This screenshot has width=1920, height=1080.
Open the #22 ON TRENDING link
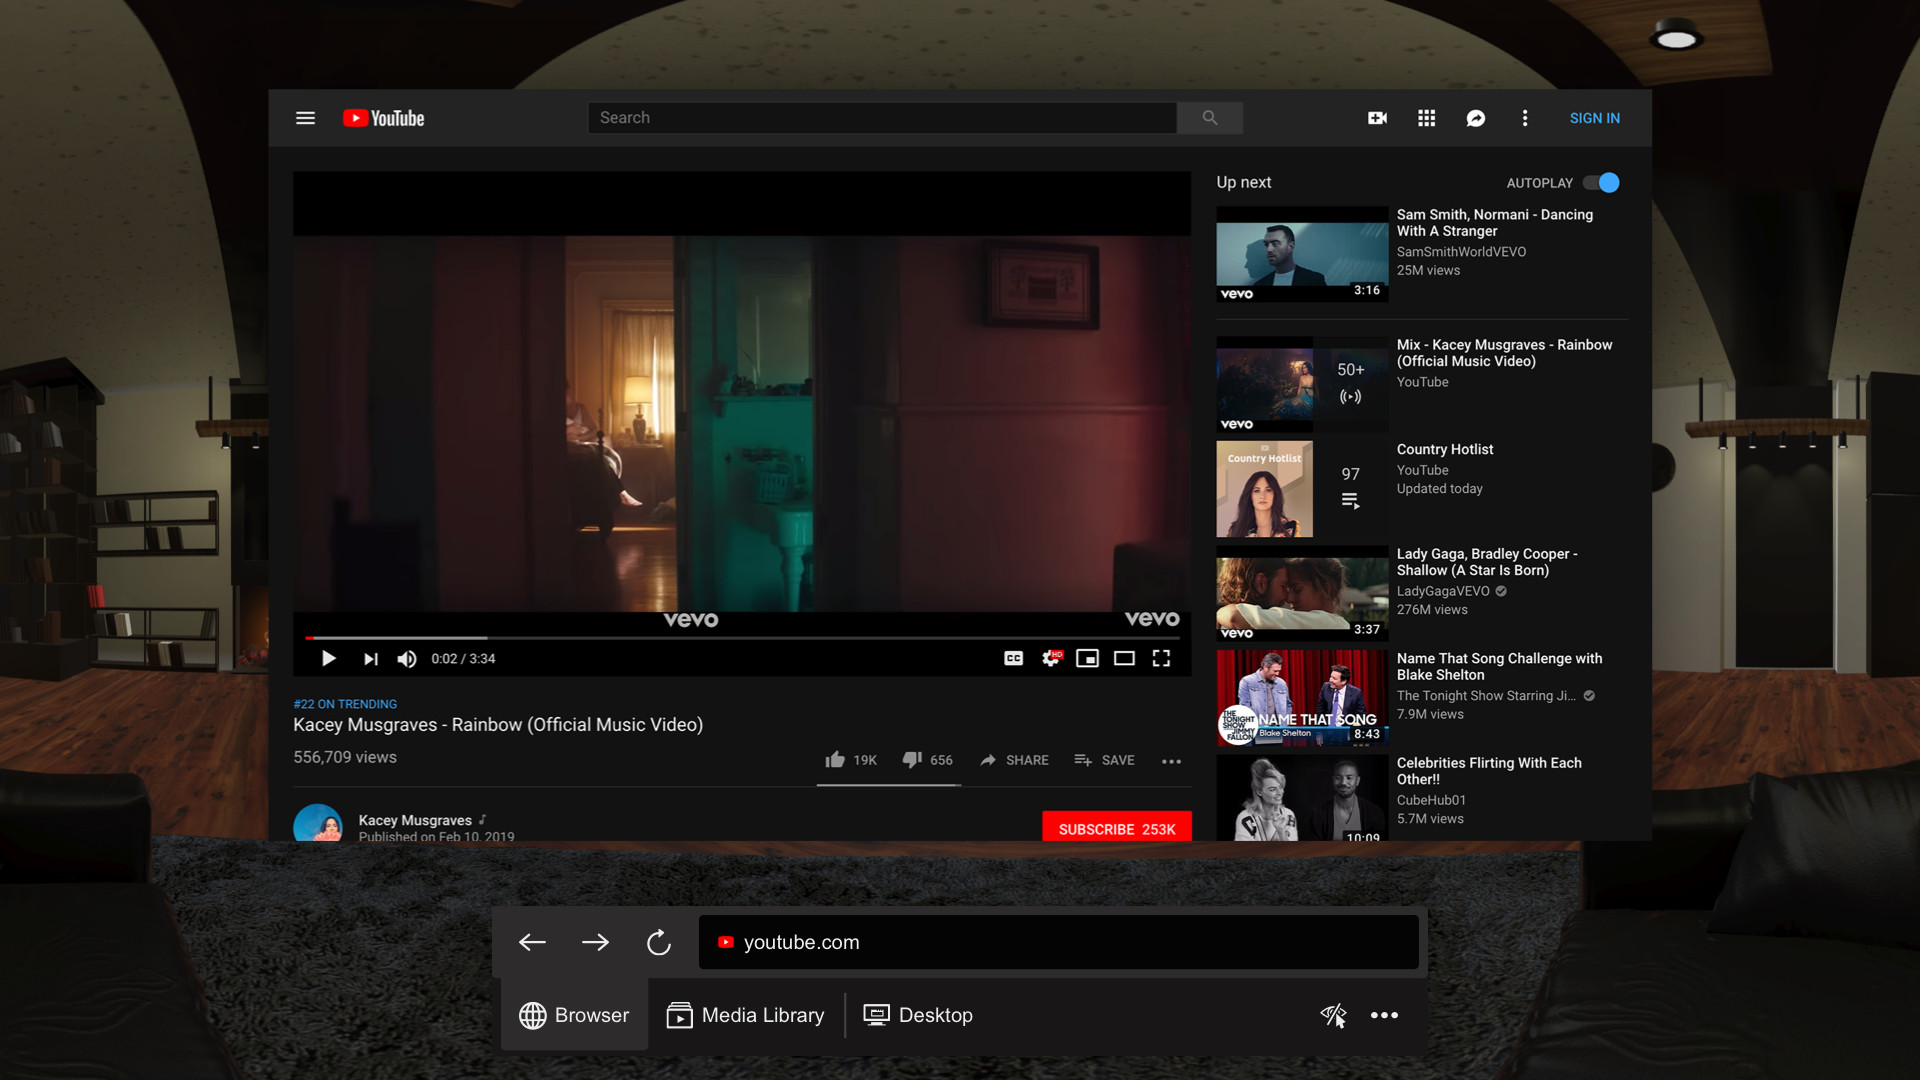(x=345, y=704)
